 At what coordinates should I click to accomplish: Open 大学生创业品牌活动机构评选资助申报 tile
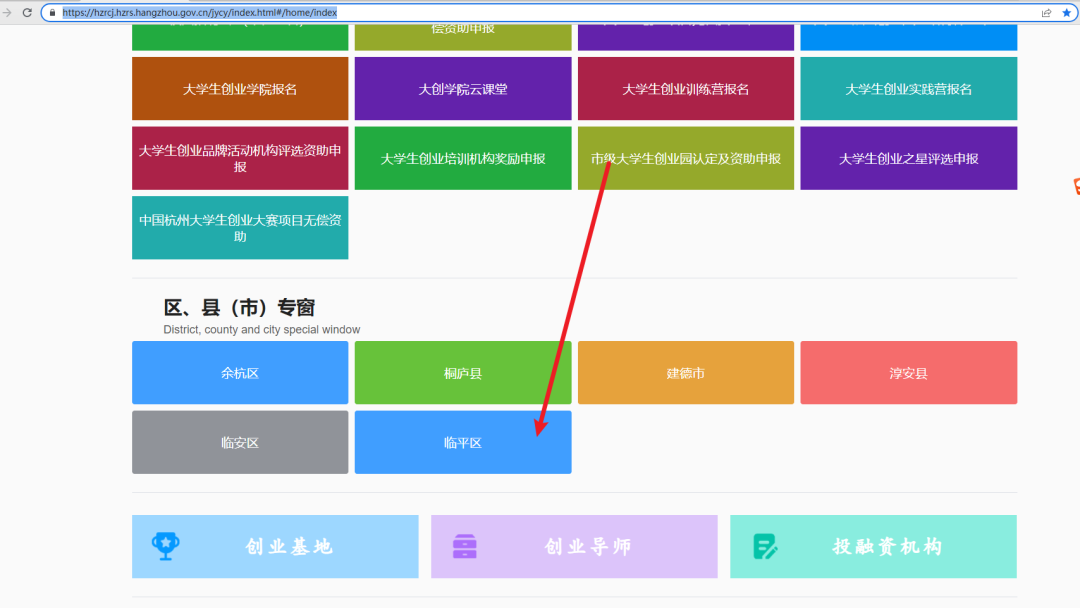(240, 158)
